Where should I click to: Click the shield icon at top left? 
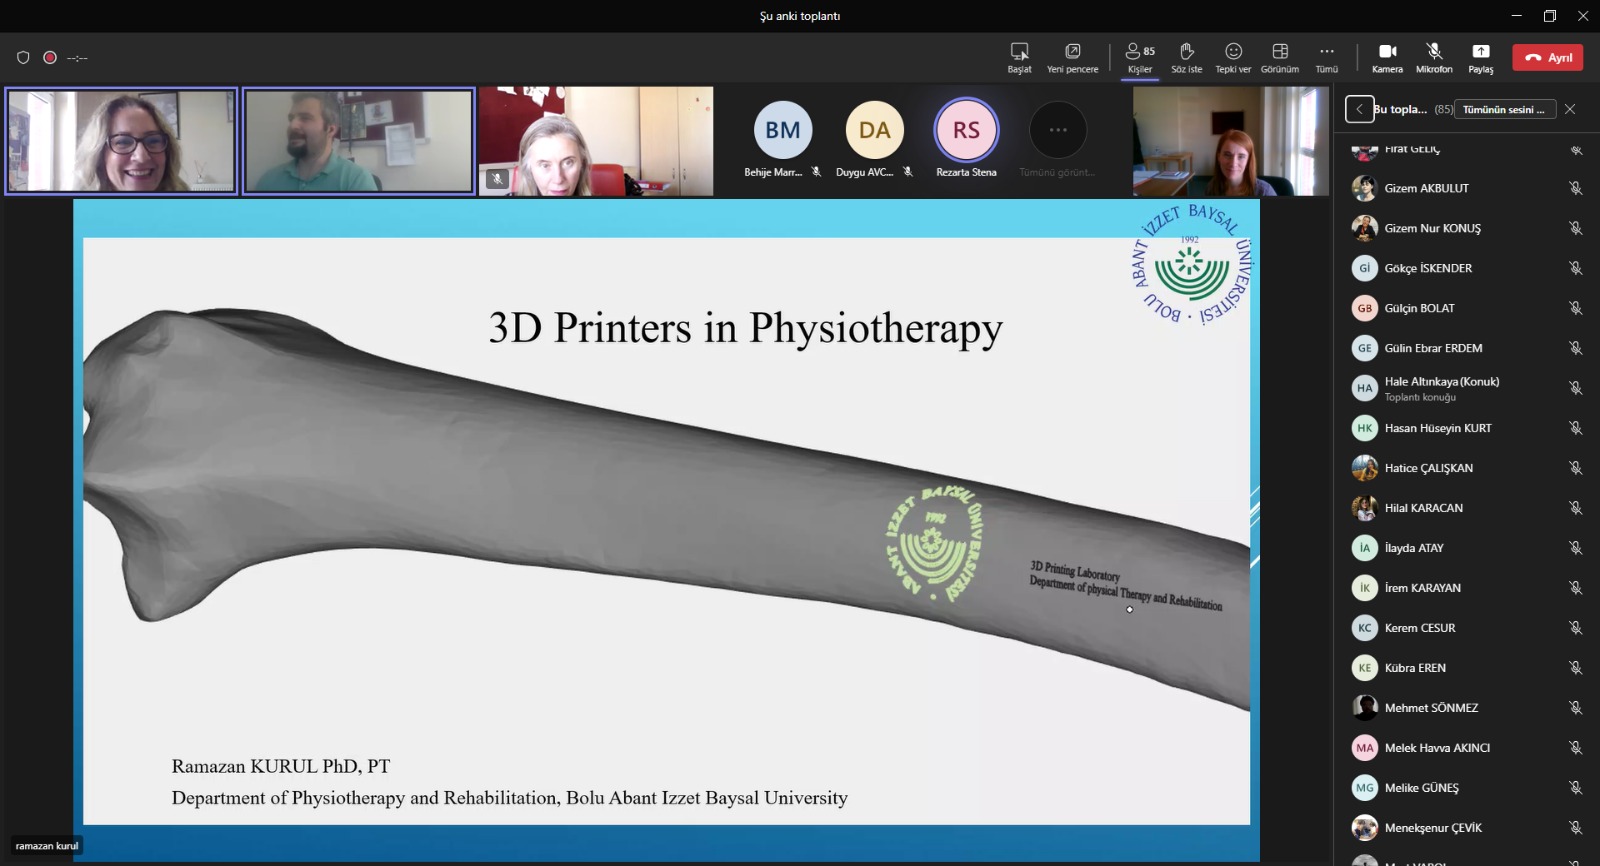23,58
